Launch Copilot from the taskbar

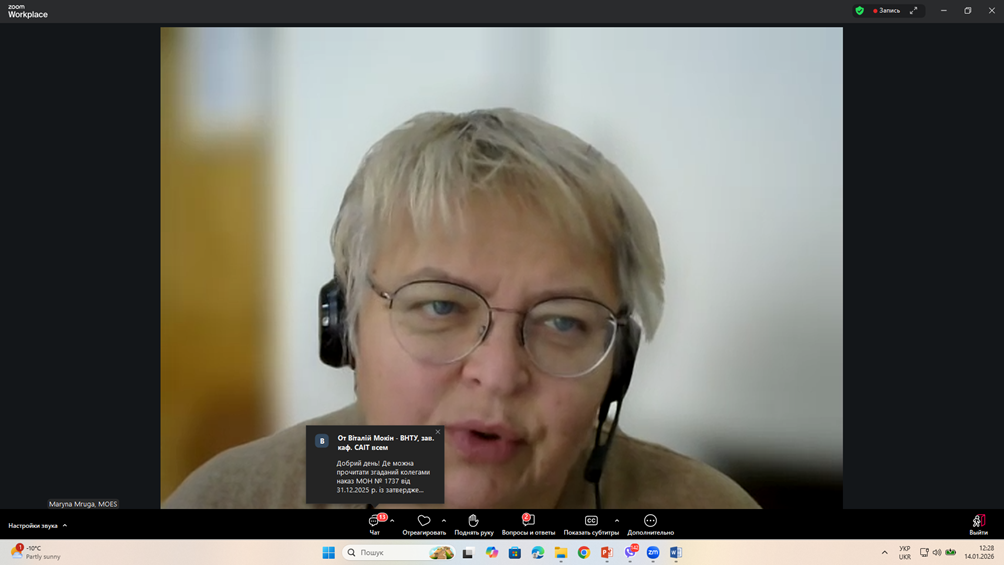(x=492, y=552)
